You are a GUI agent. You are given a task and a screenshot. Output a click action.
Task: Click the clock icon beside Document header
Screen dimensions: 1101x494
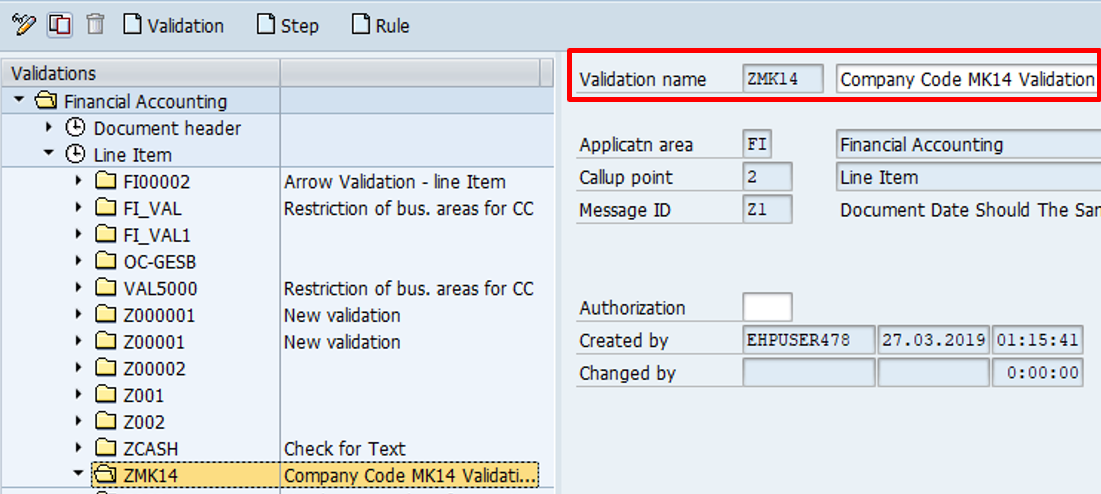(76, 128)
